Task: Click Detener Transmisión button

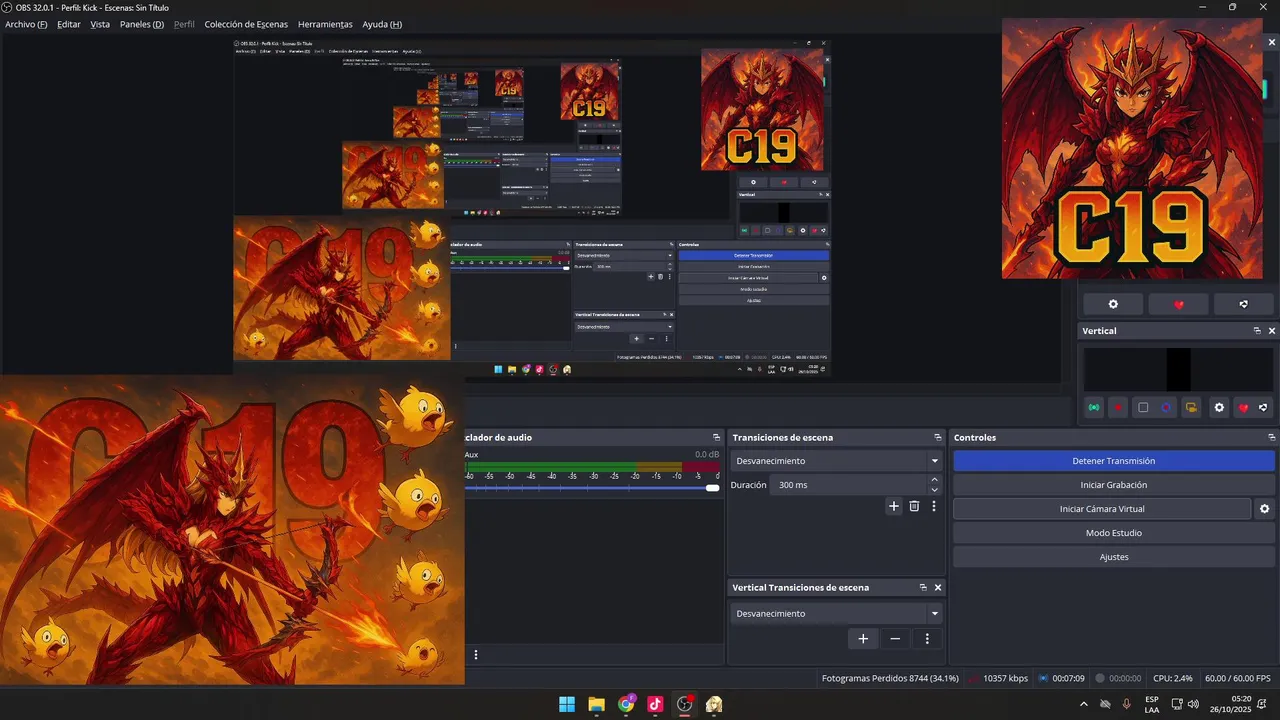Action: click(x=1114, y=461)
